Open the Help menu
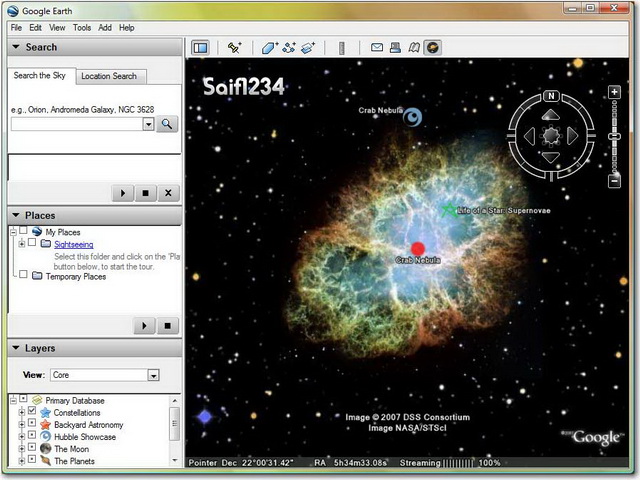The image size is (640, 480). [127, 28]
